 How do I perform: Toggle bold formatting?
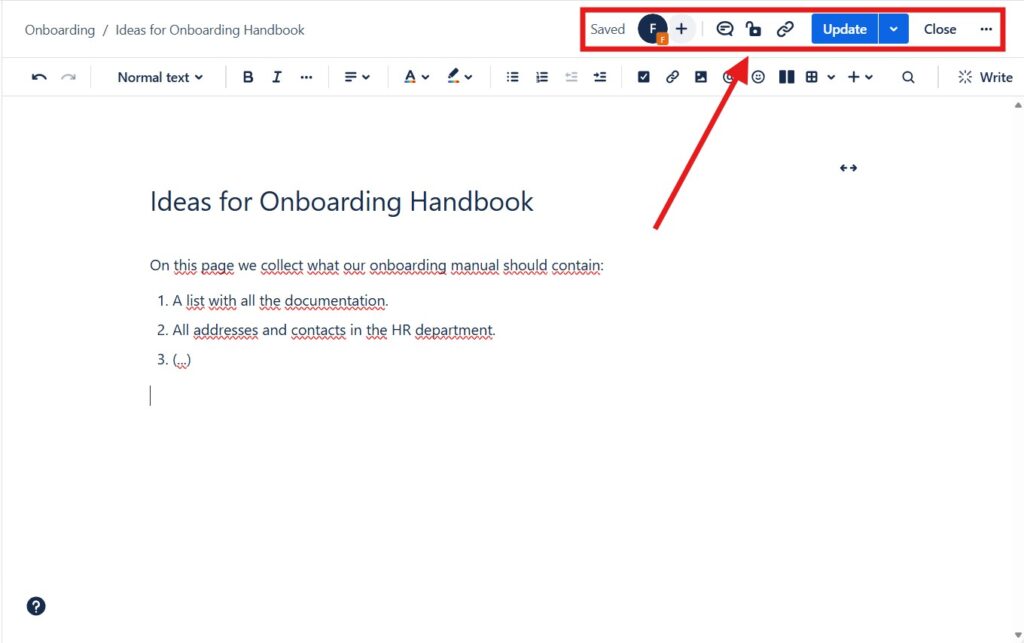(x=247, y=76)
